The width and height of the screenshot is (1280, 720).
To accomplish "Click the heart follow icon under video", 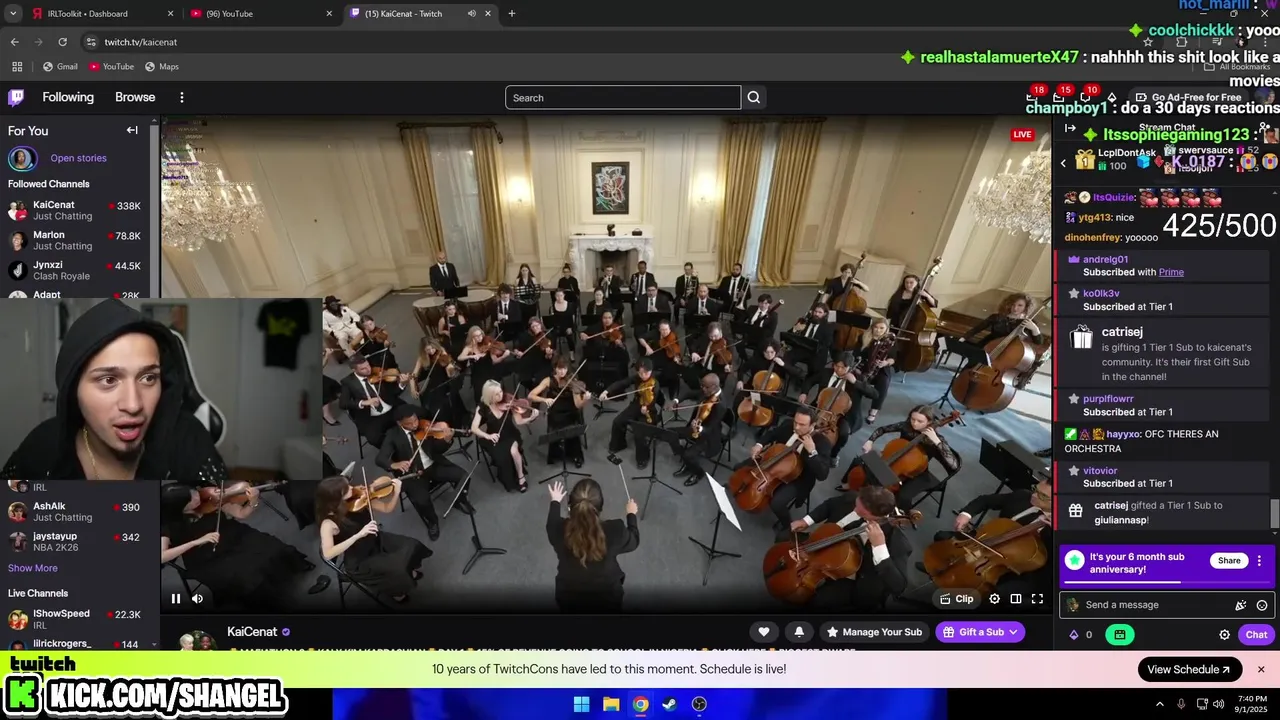I will point(764,632).
